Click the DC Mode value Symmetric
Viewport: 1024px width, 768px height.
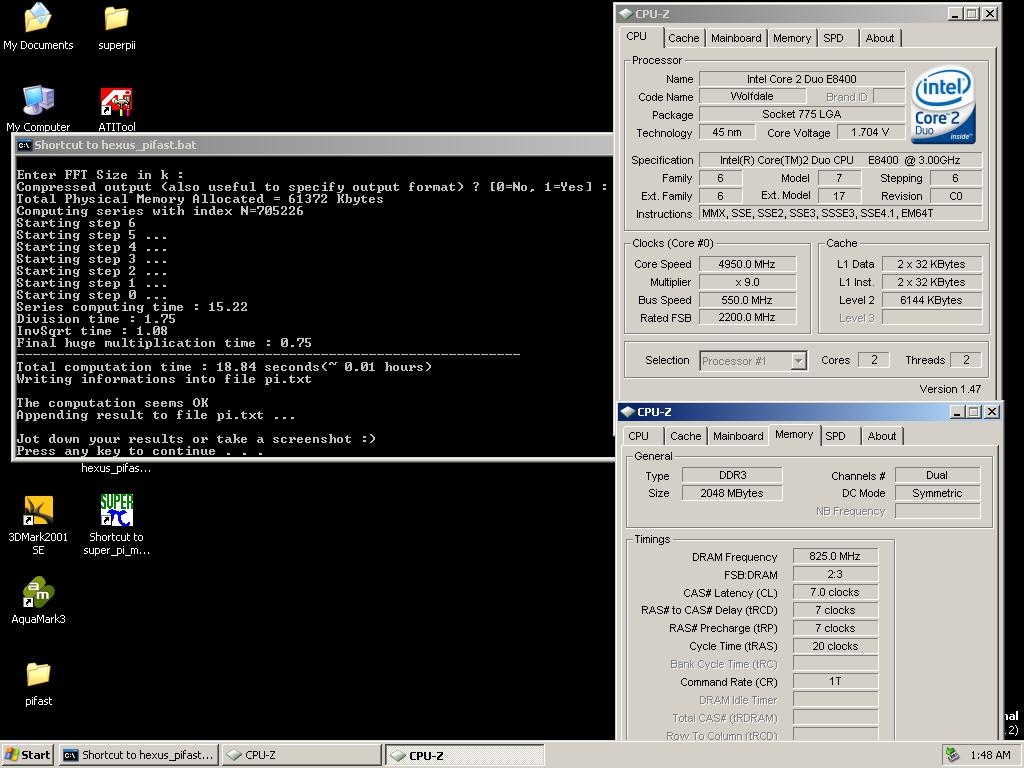(x=937, y=493)
